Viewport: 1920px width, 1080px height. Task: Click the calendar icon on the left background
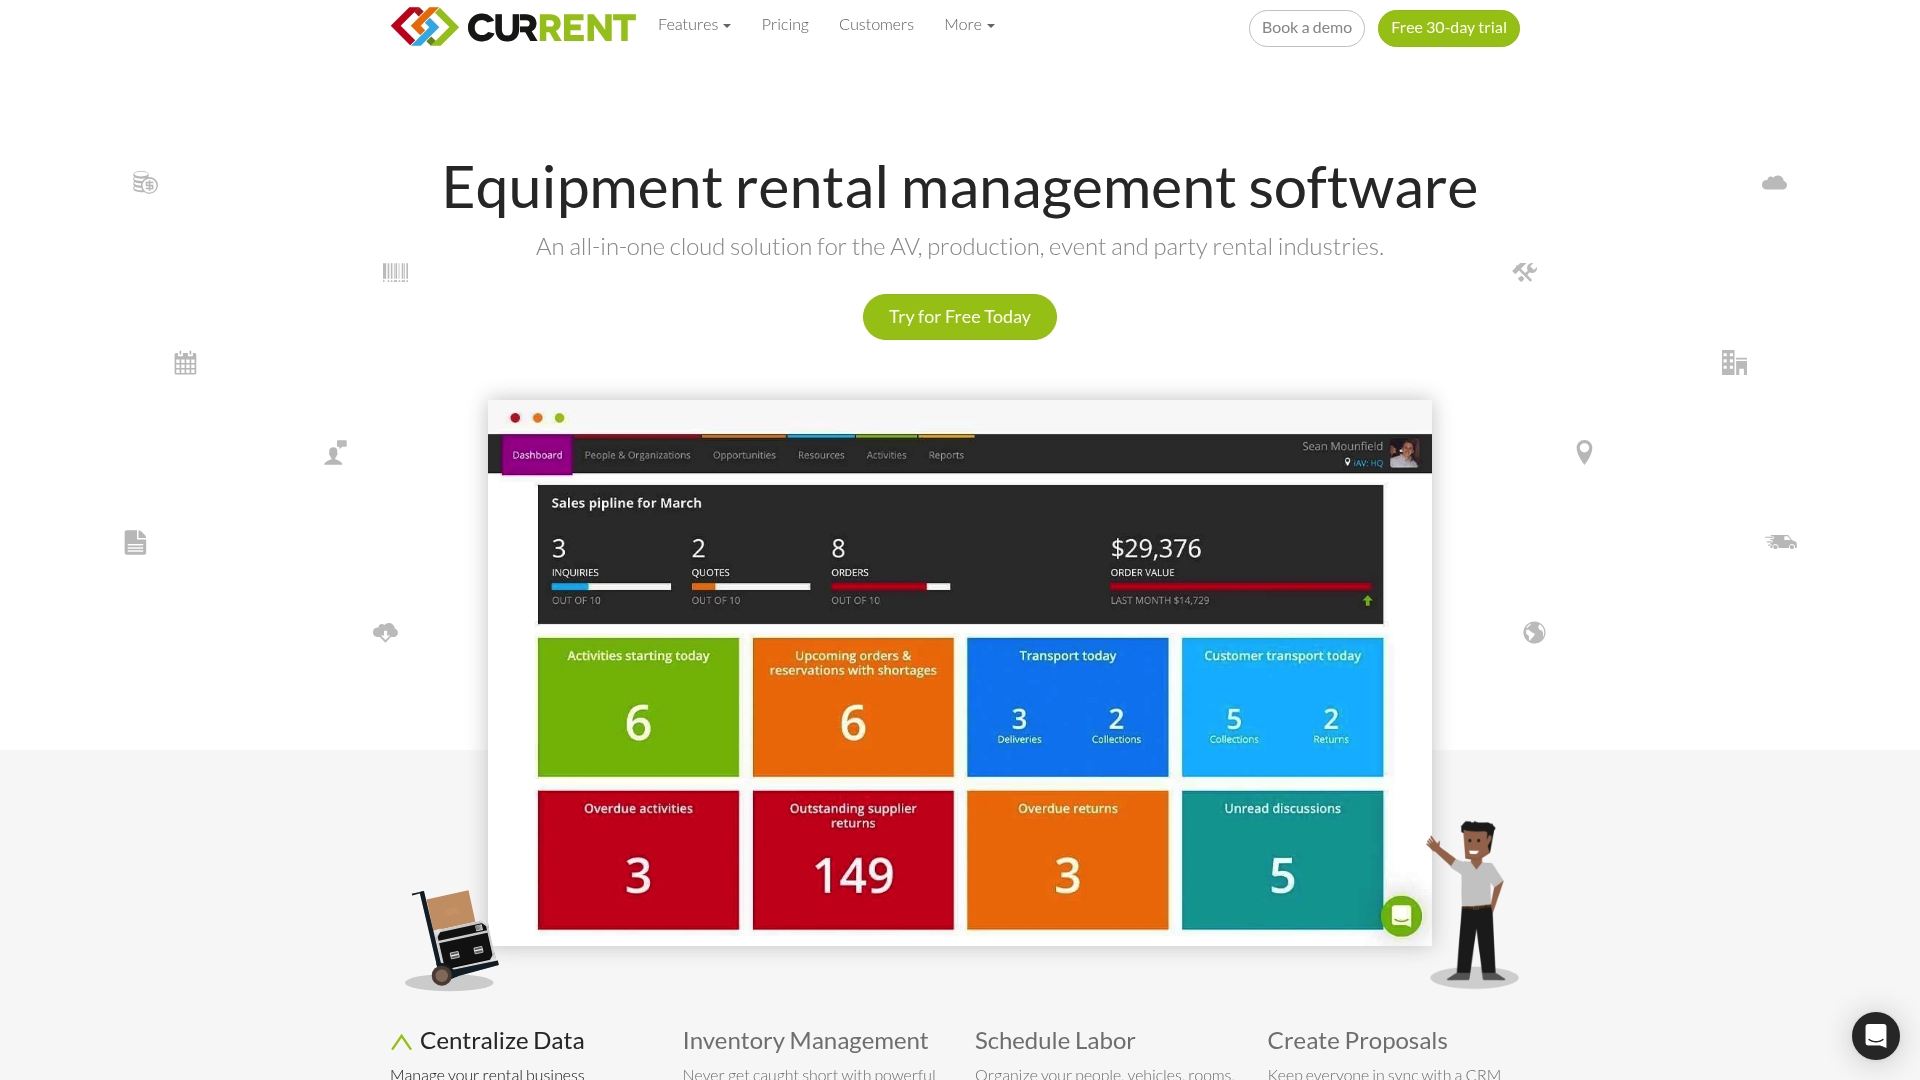[184, 362]
